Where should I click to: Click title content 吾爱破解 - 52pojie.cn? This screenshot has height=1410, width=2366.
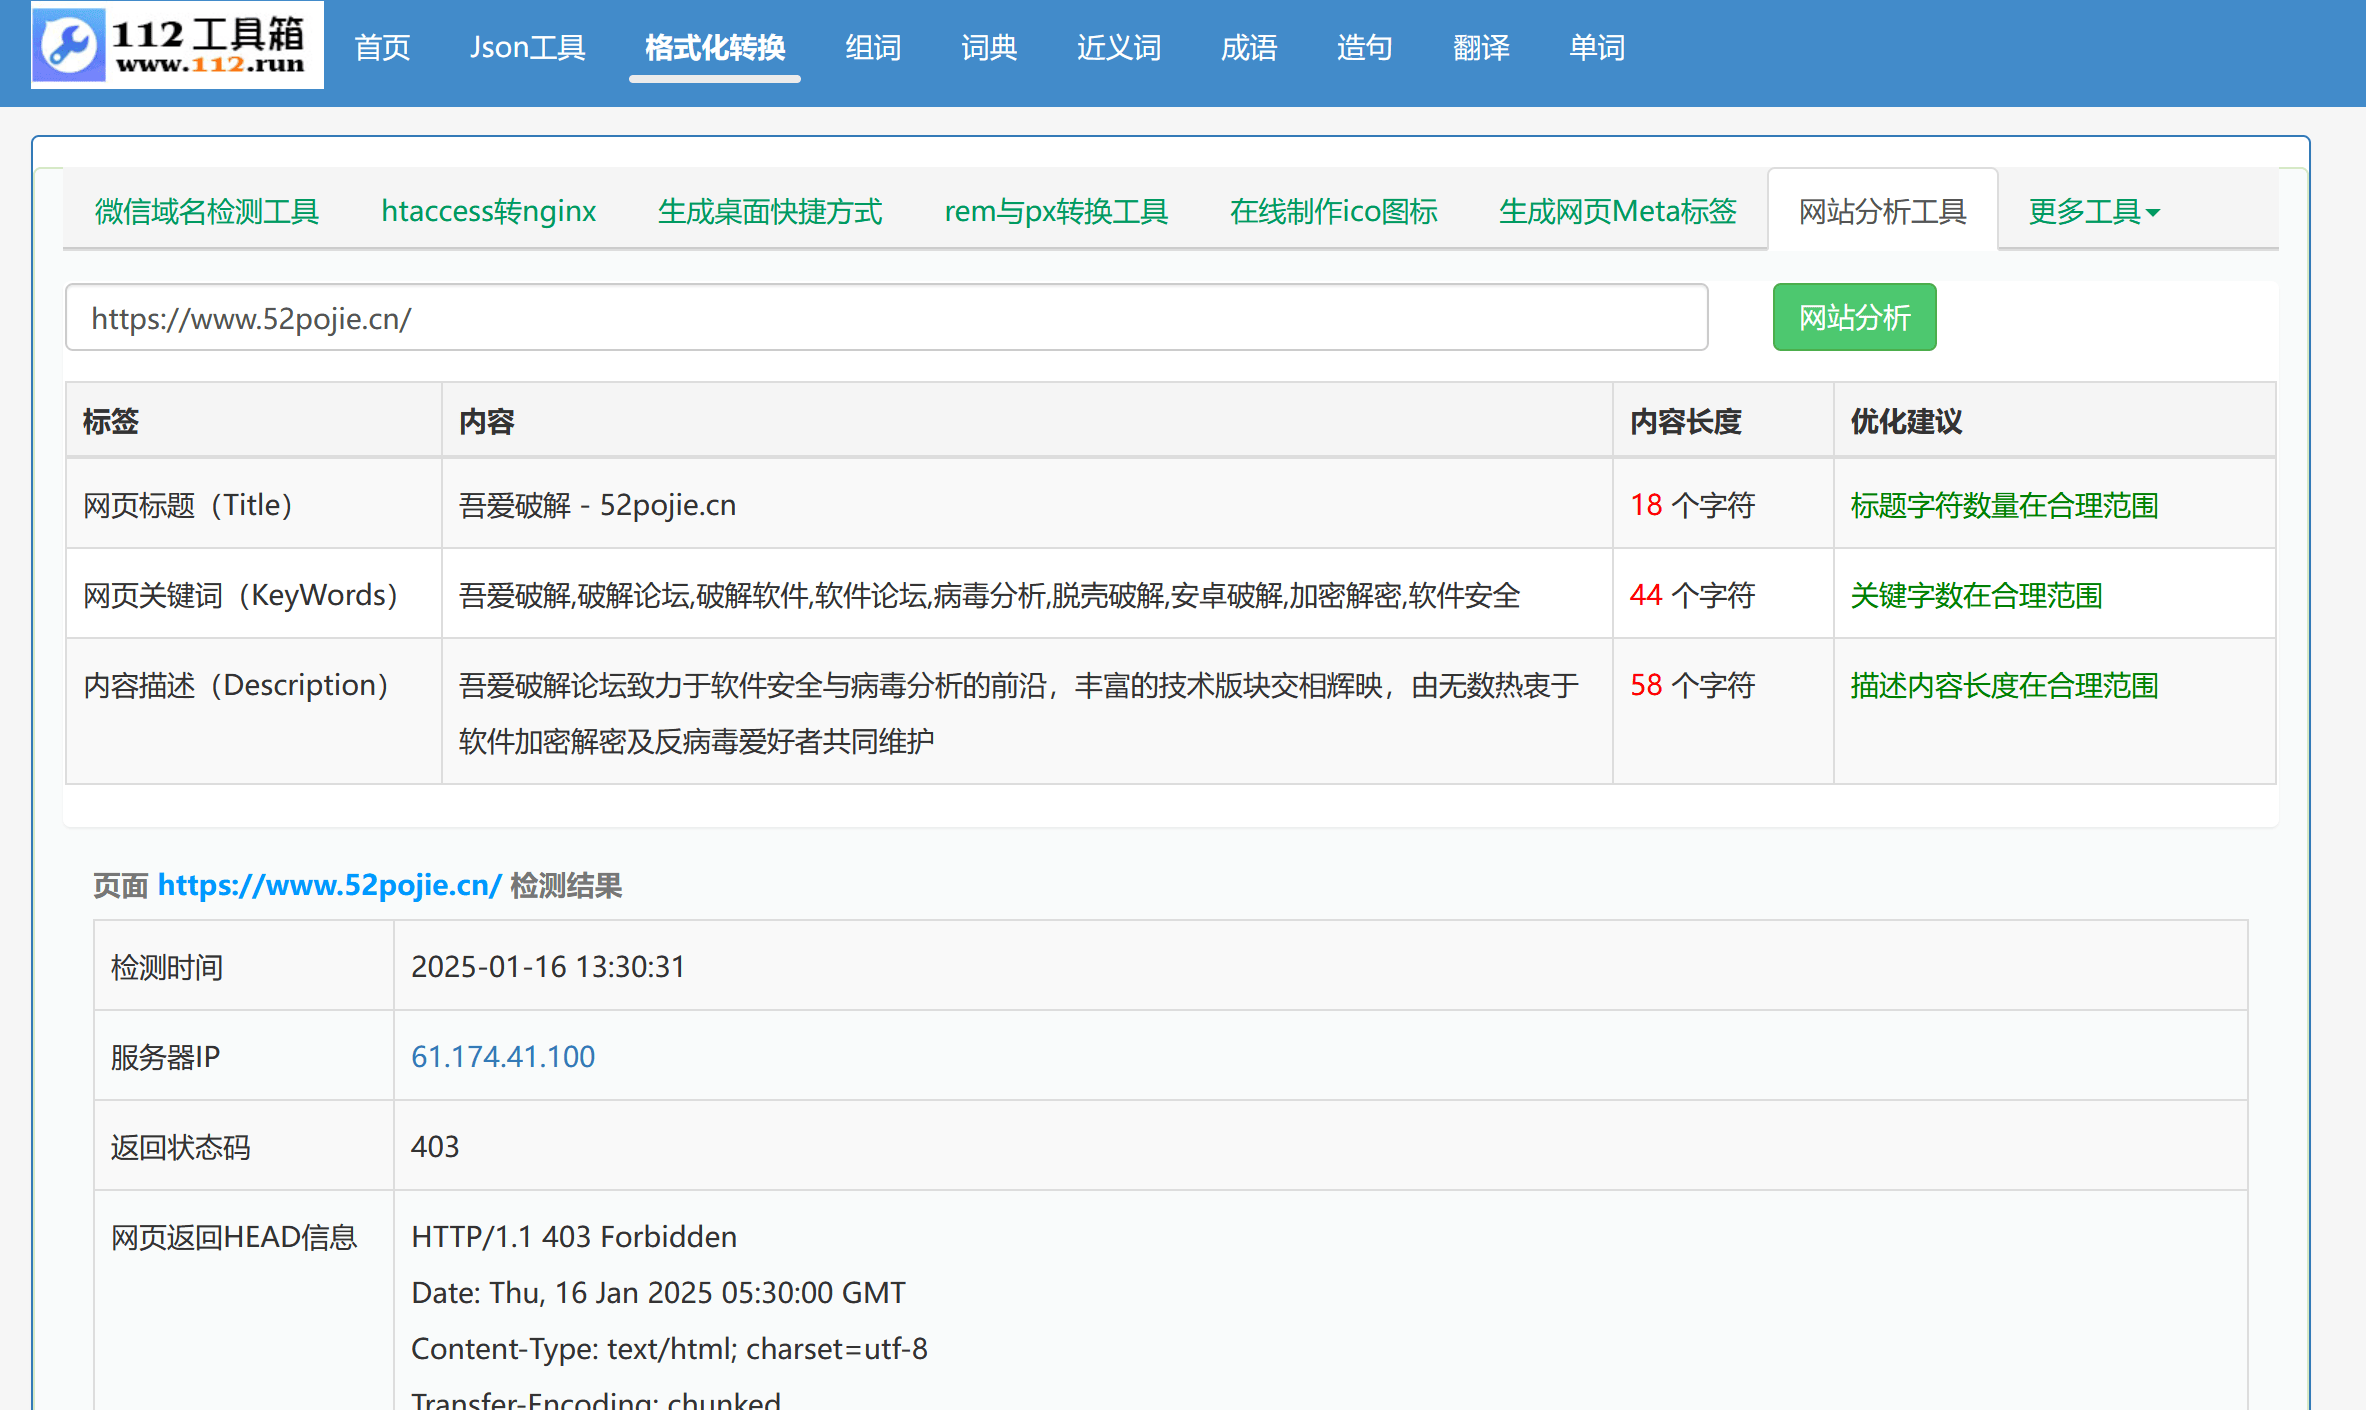(x=597, y=505)
